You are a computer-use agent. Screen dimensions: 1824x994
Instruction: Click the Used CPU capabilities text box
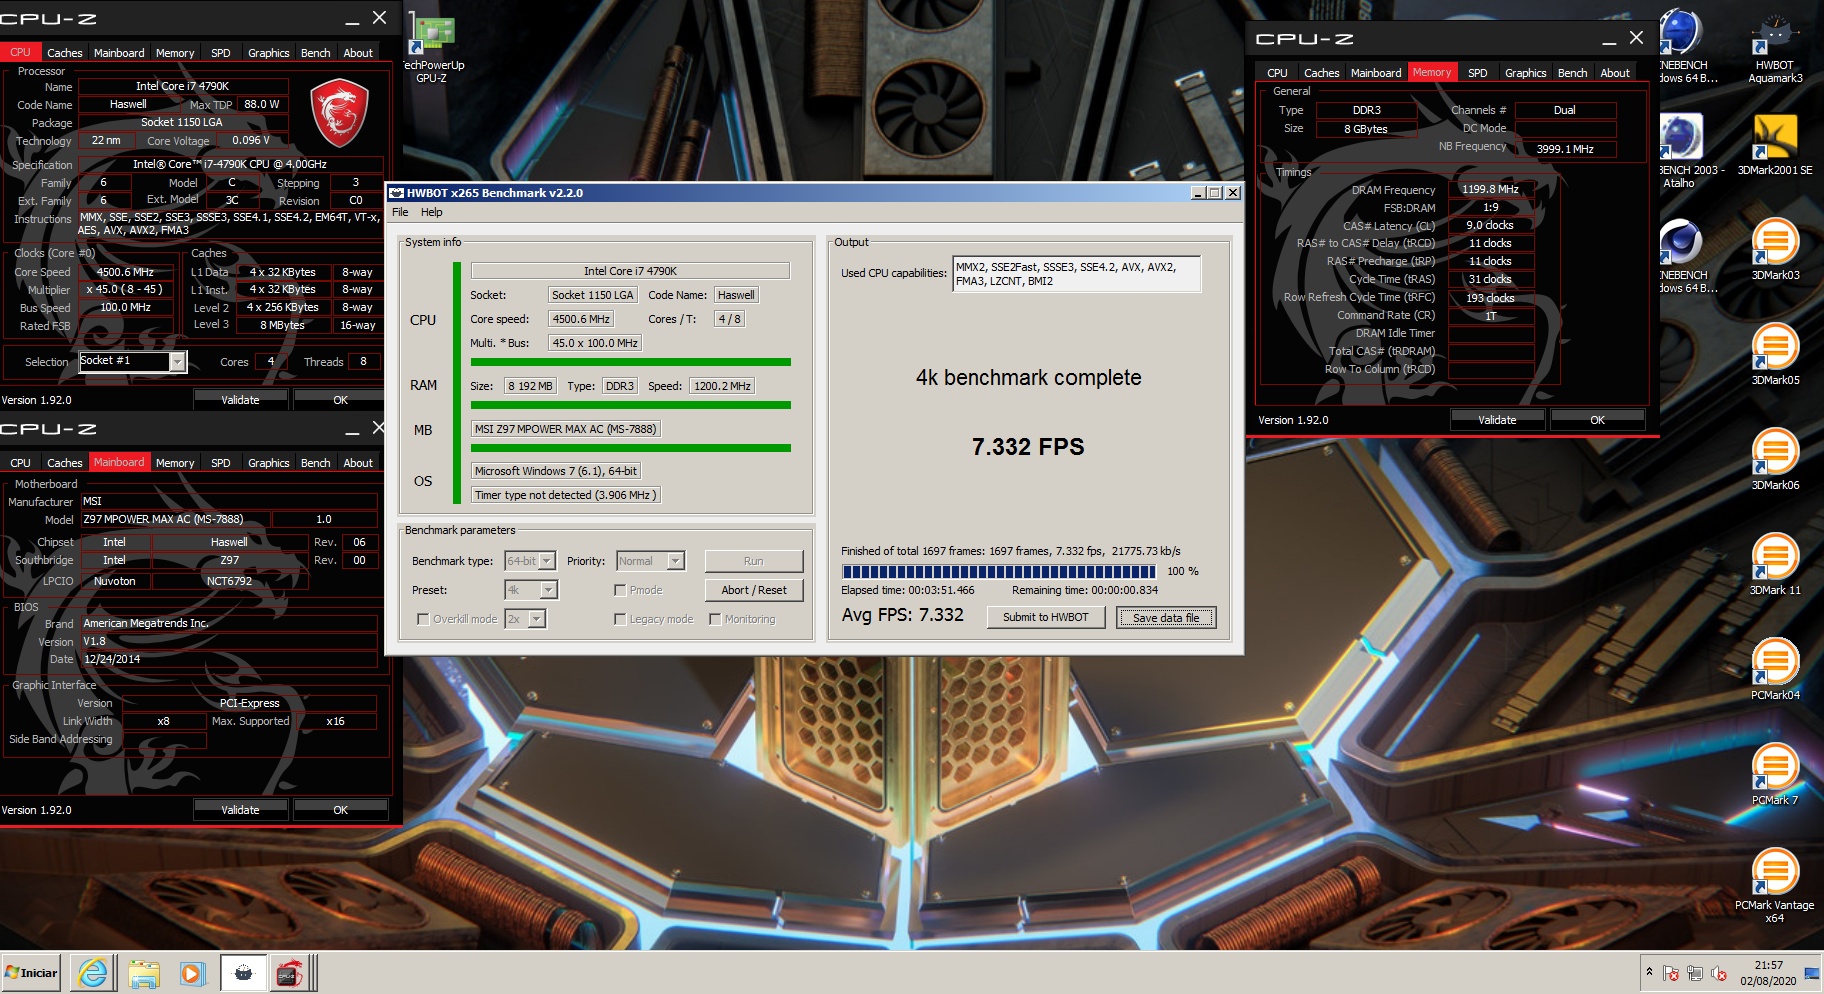coord(1076,274)
